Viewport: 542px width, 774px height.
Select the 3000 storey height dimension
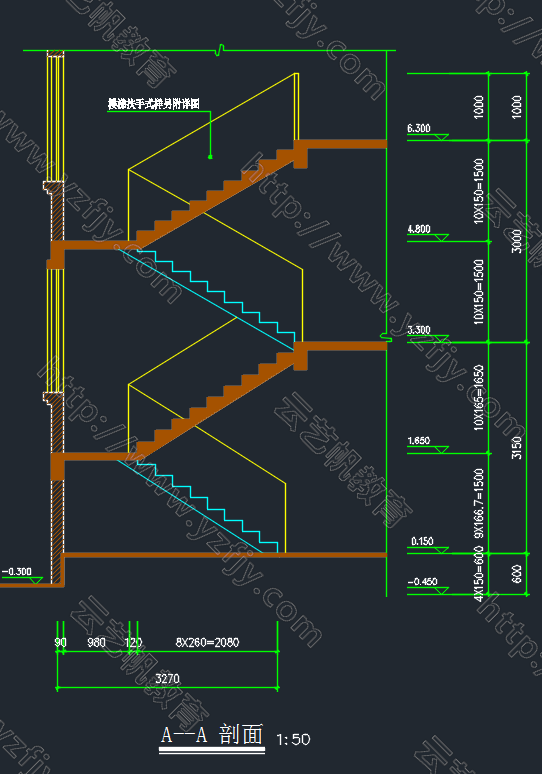[x=516, y=241]
